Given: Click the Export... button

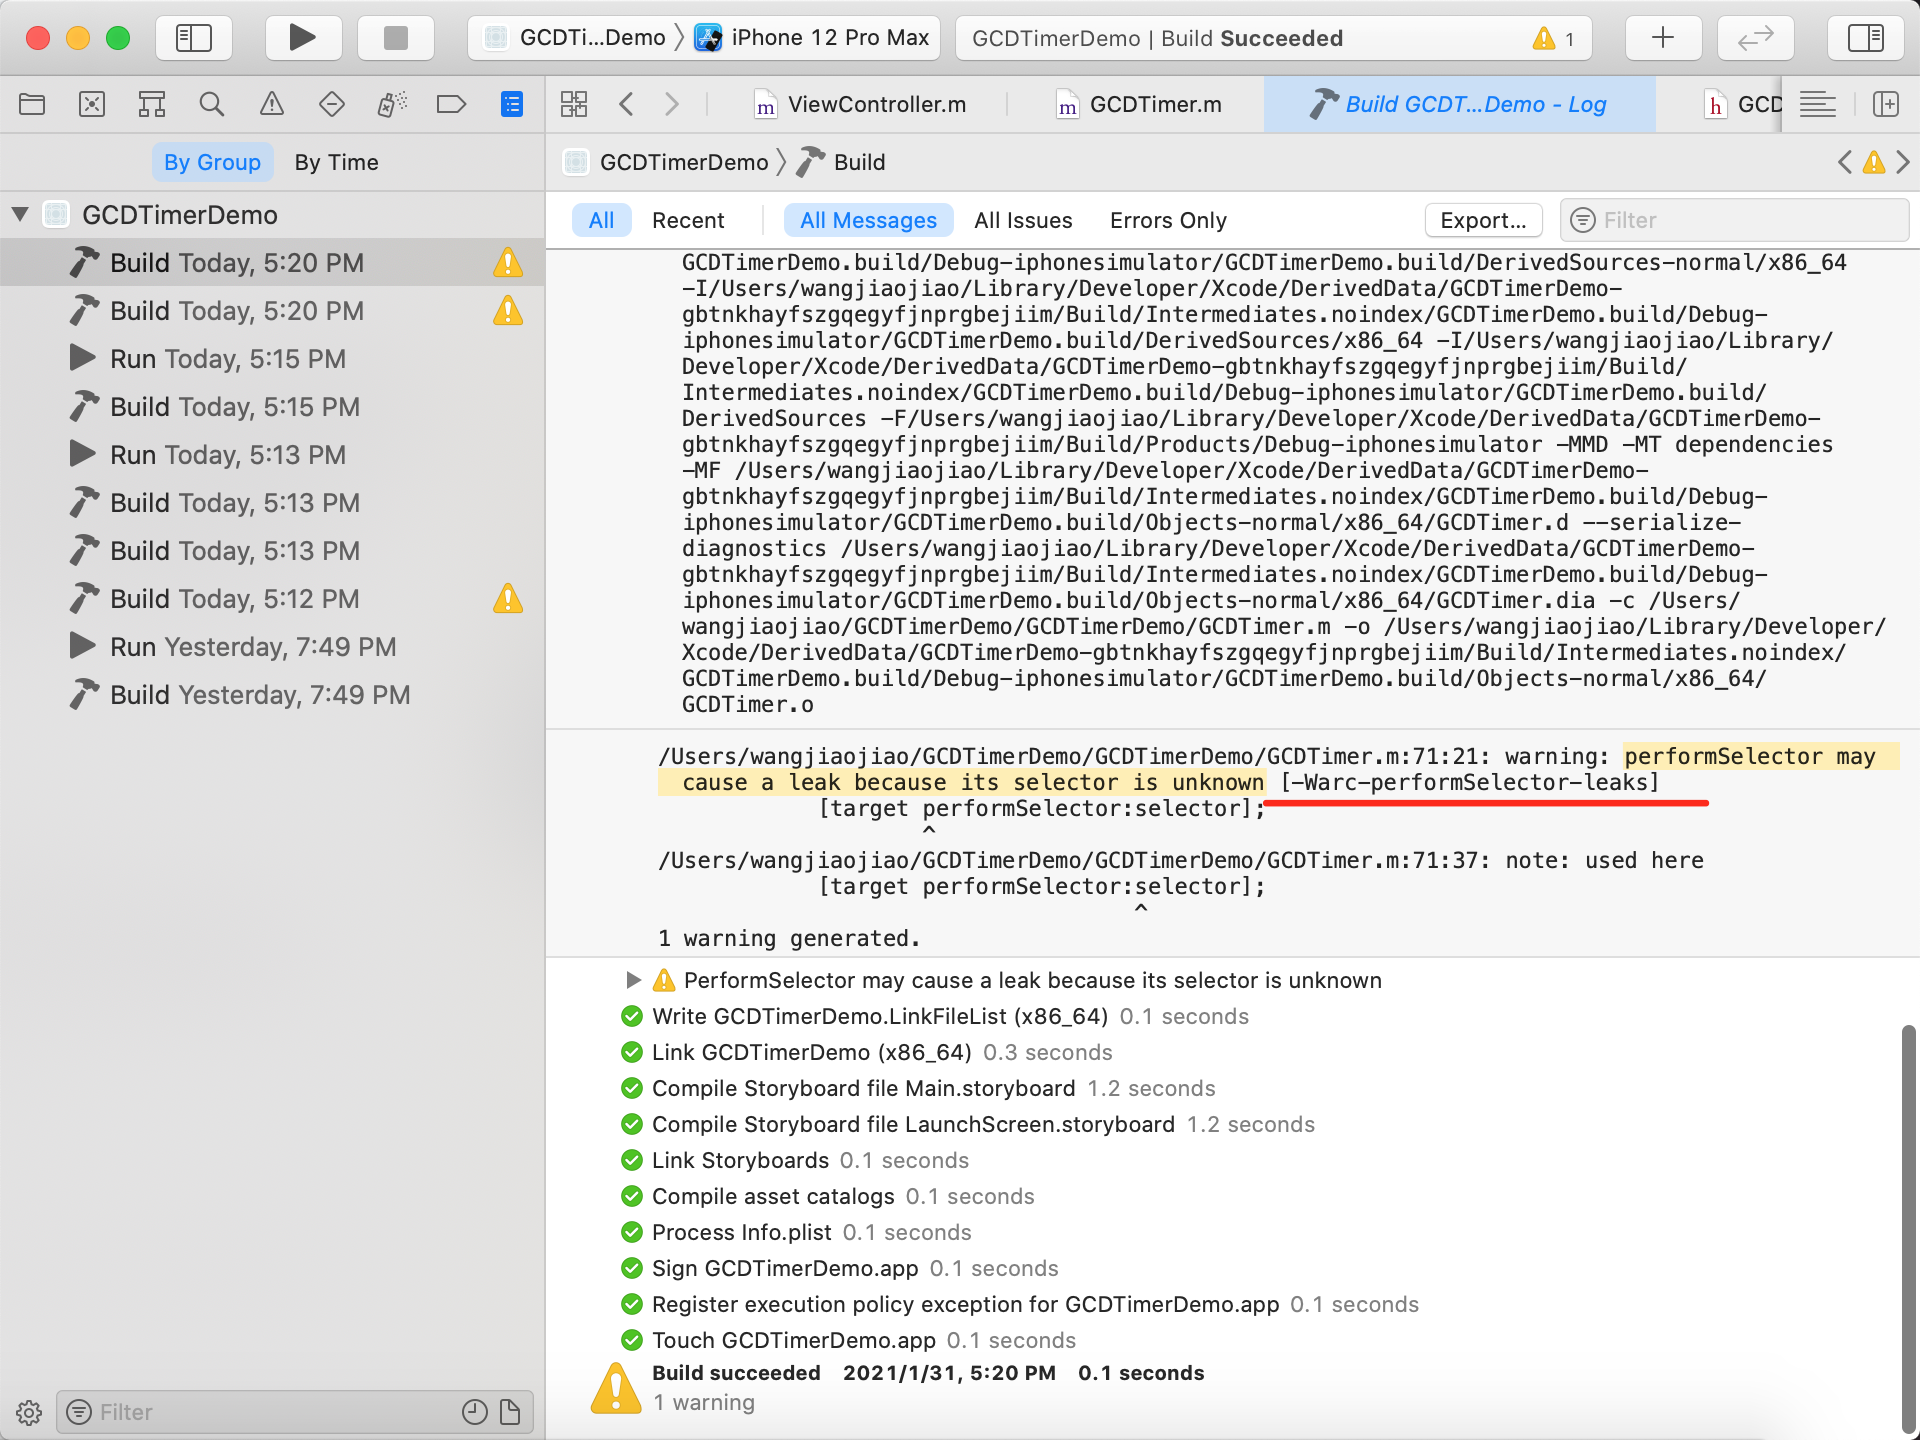Looking at the screenshot, I should pos(1482,220).
